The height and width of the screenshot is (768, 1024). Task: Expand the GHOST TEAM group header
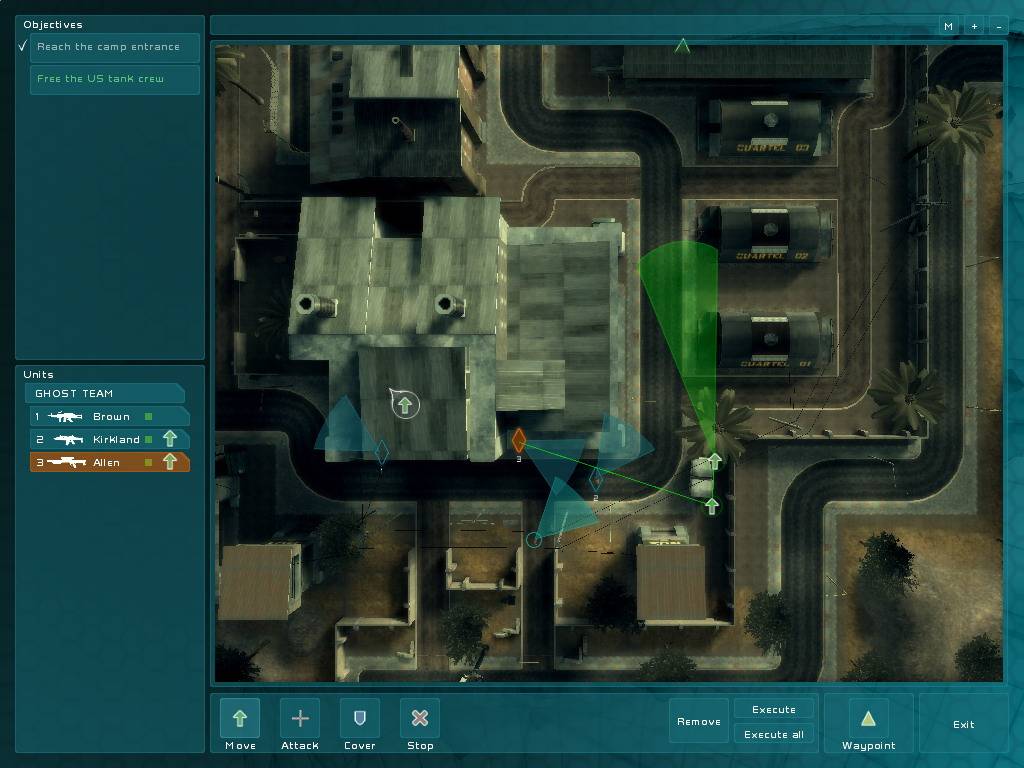[105, 393]
